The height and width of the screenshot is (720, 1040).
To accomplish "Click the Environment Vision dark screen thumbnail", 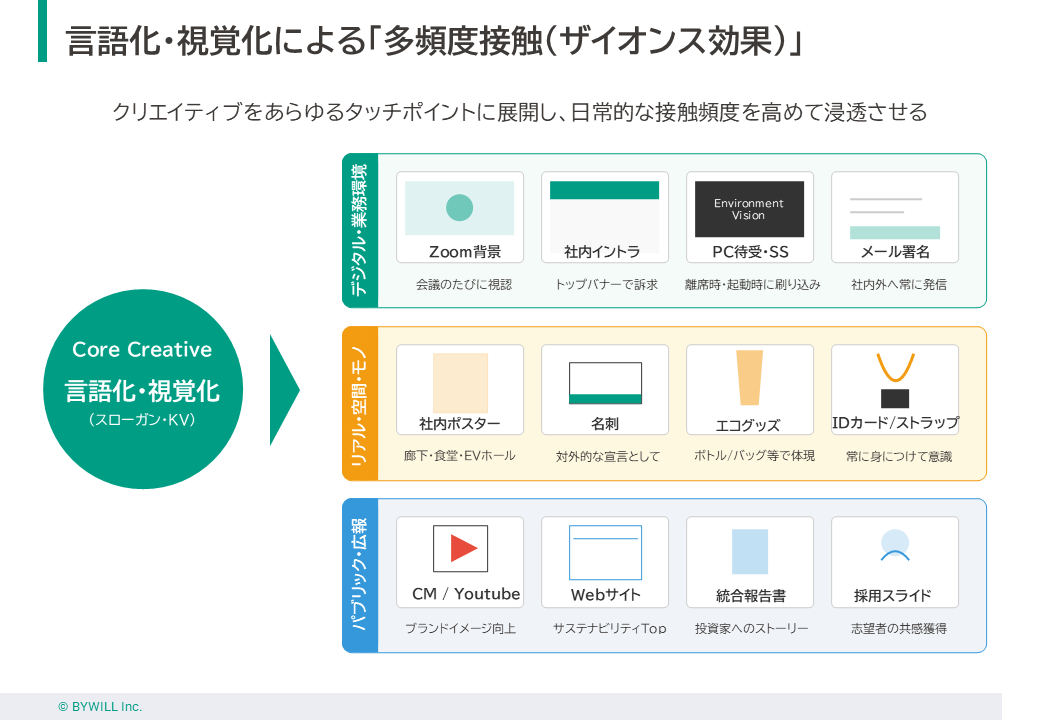I will click(x=749, y=209).
